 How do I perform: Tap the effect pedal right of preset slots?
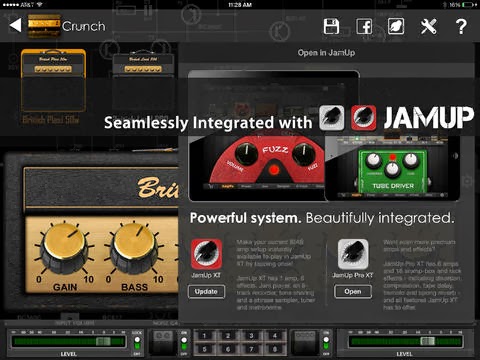305,343
